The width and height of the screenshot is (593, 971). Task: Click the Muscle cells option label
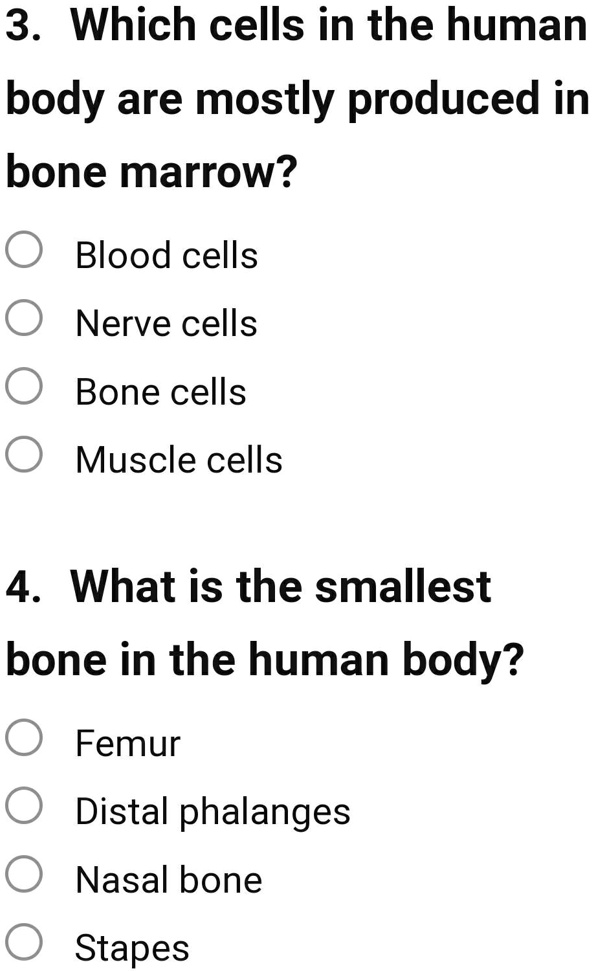[178, 460]
